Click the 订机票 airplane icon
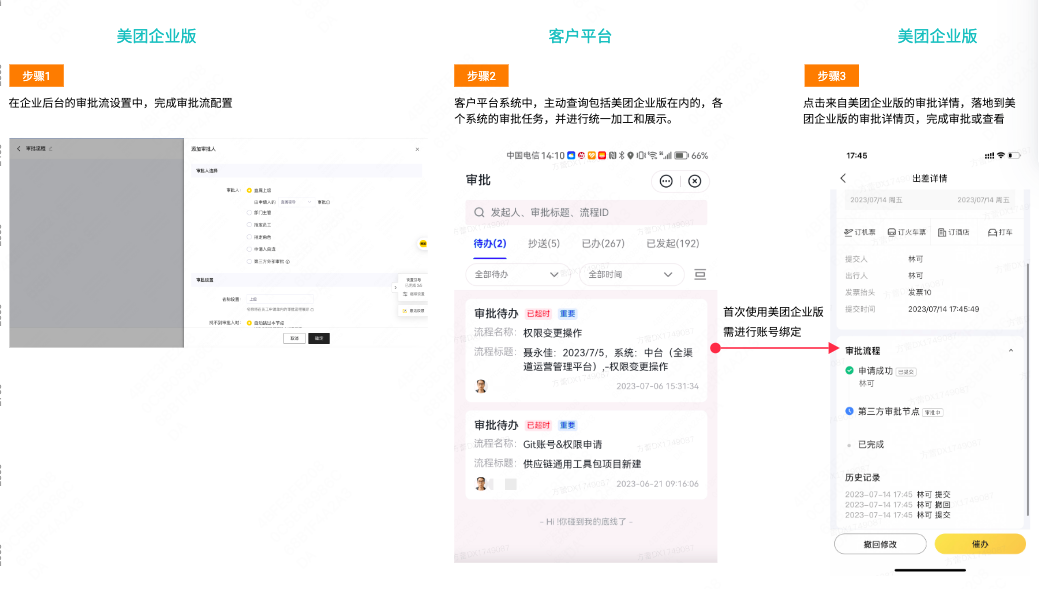 point(848,233)
